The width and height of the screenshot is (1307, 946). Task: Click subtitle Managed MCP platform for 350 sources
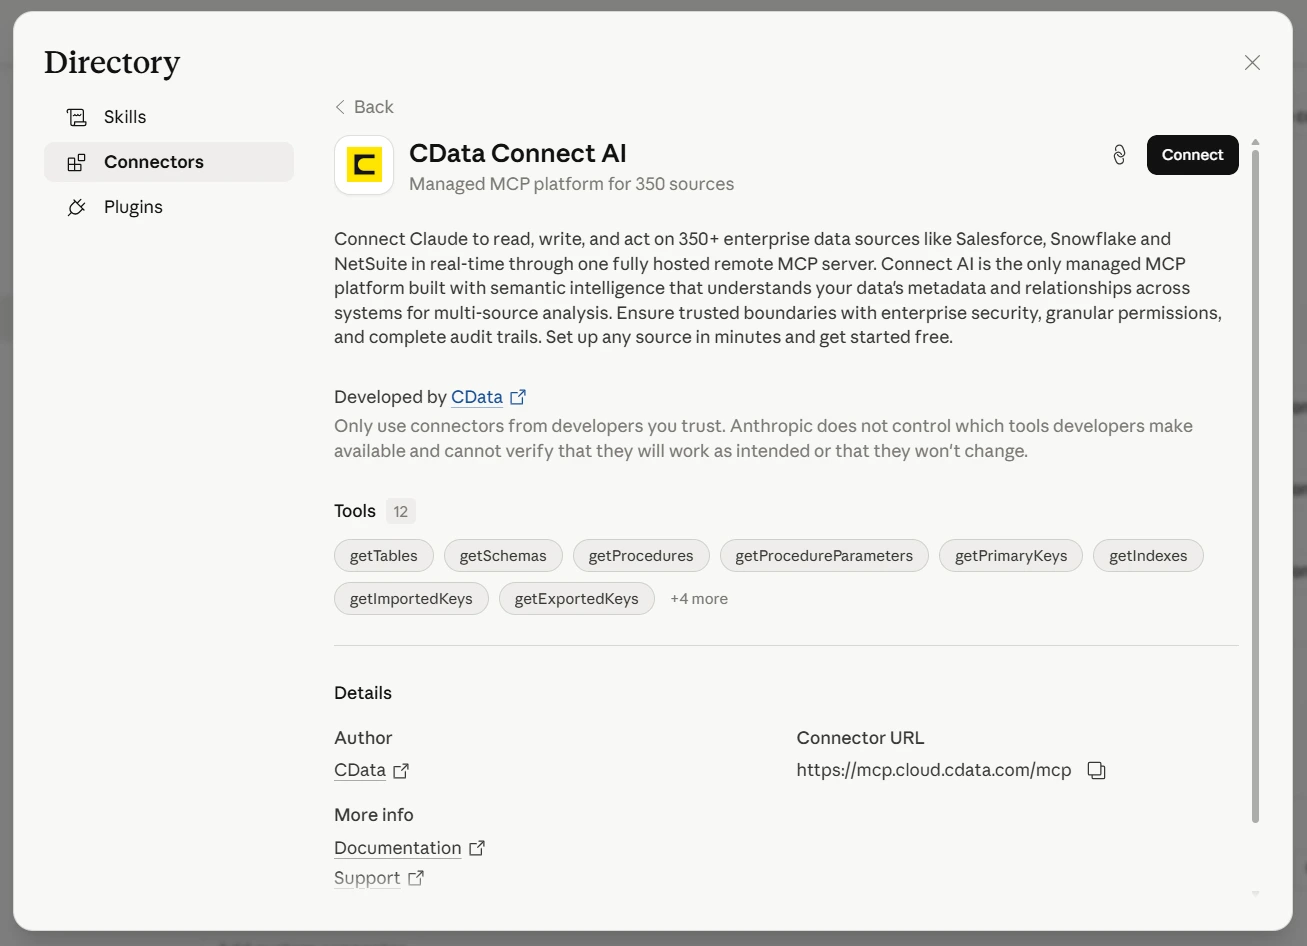click(x=571, y=184)
